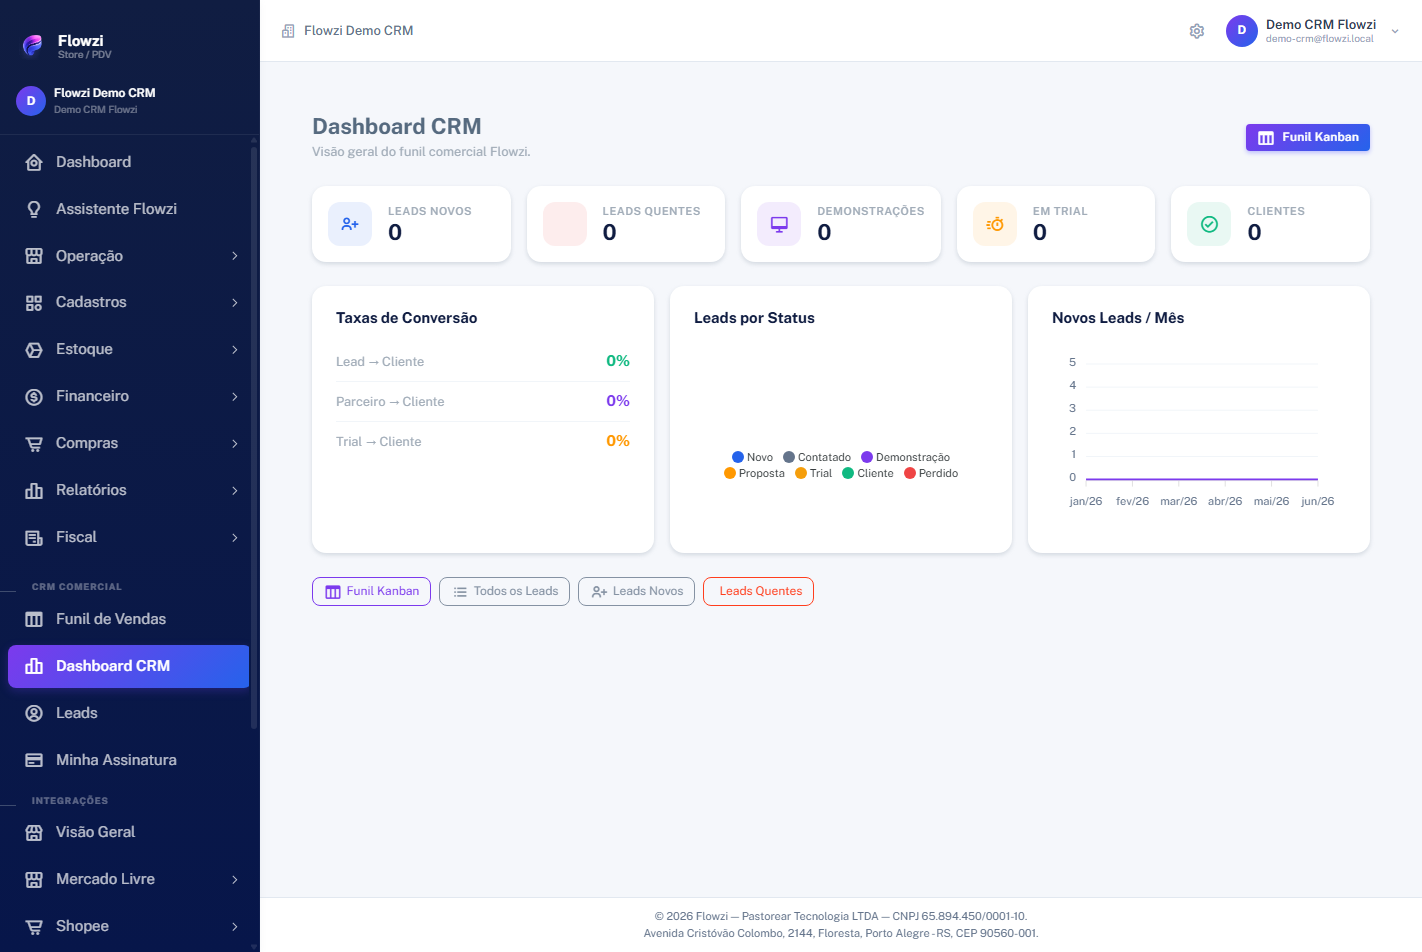
Task: Expand the Shopee submenu chevron
Action: tap(235, 927)
